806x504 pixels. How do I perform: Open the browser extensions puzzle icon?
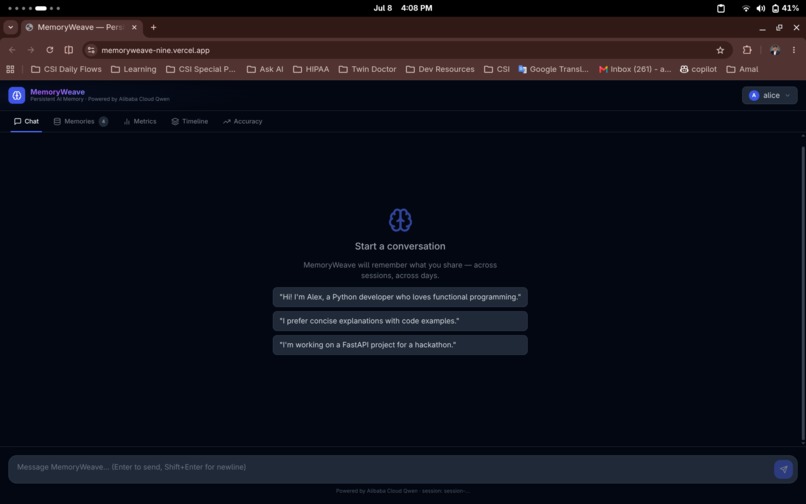[x=747, y=50]
